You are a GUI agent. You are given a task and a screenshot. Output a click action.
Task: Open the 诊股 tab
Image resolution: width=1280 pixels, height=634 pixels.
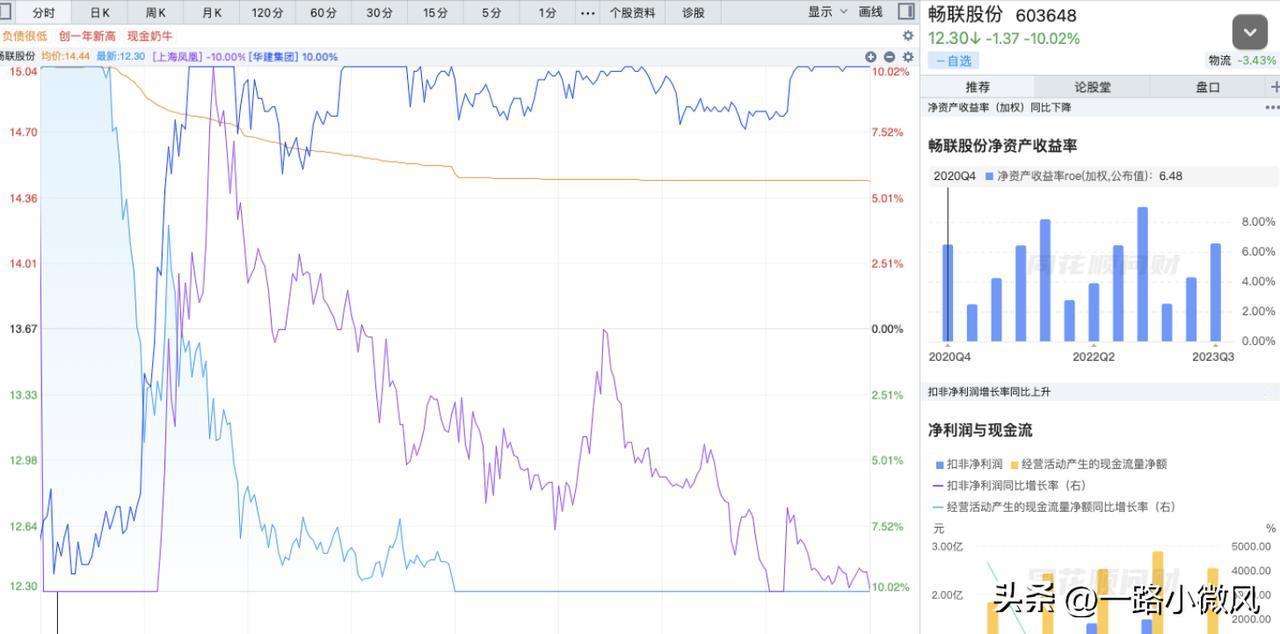(693, 13)
